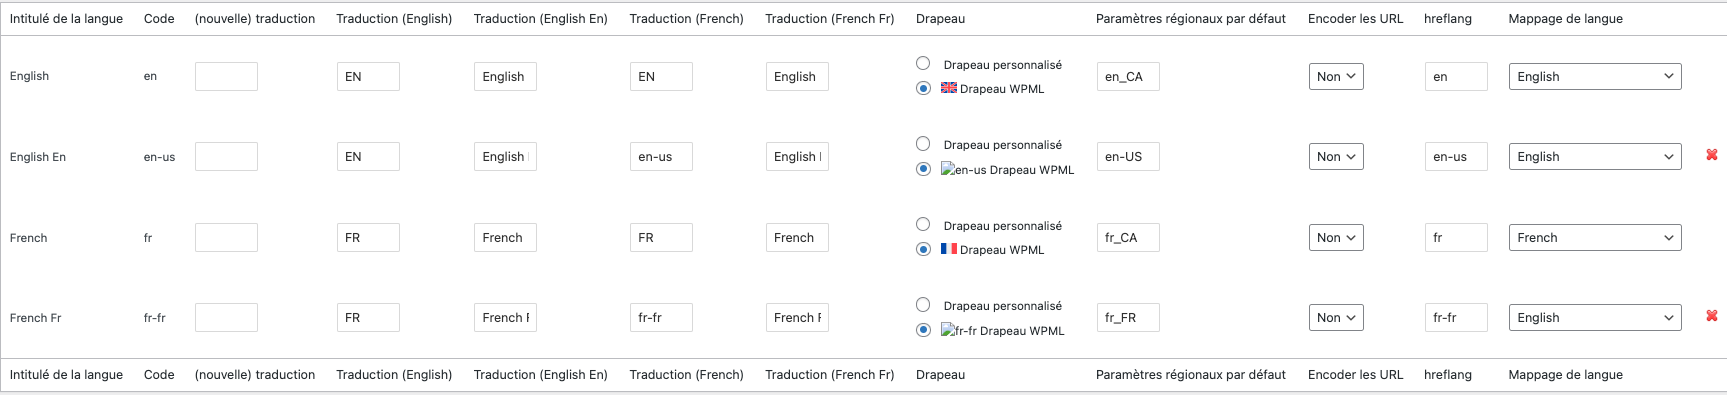Open Encoder les URL dropdown for French Fr
The image size is (1727, 395).
pyautogui.click(x=1336, y=317)
